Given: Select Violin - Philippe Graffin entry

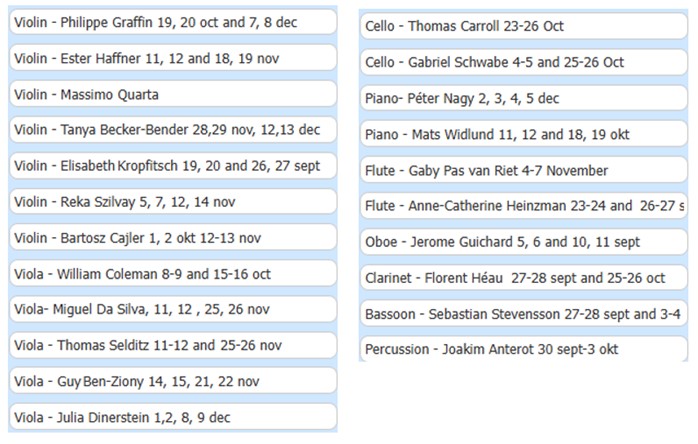Looking at the screenshot, I should point(173,22).
